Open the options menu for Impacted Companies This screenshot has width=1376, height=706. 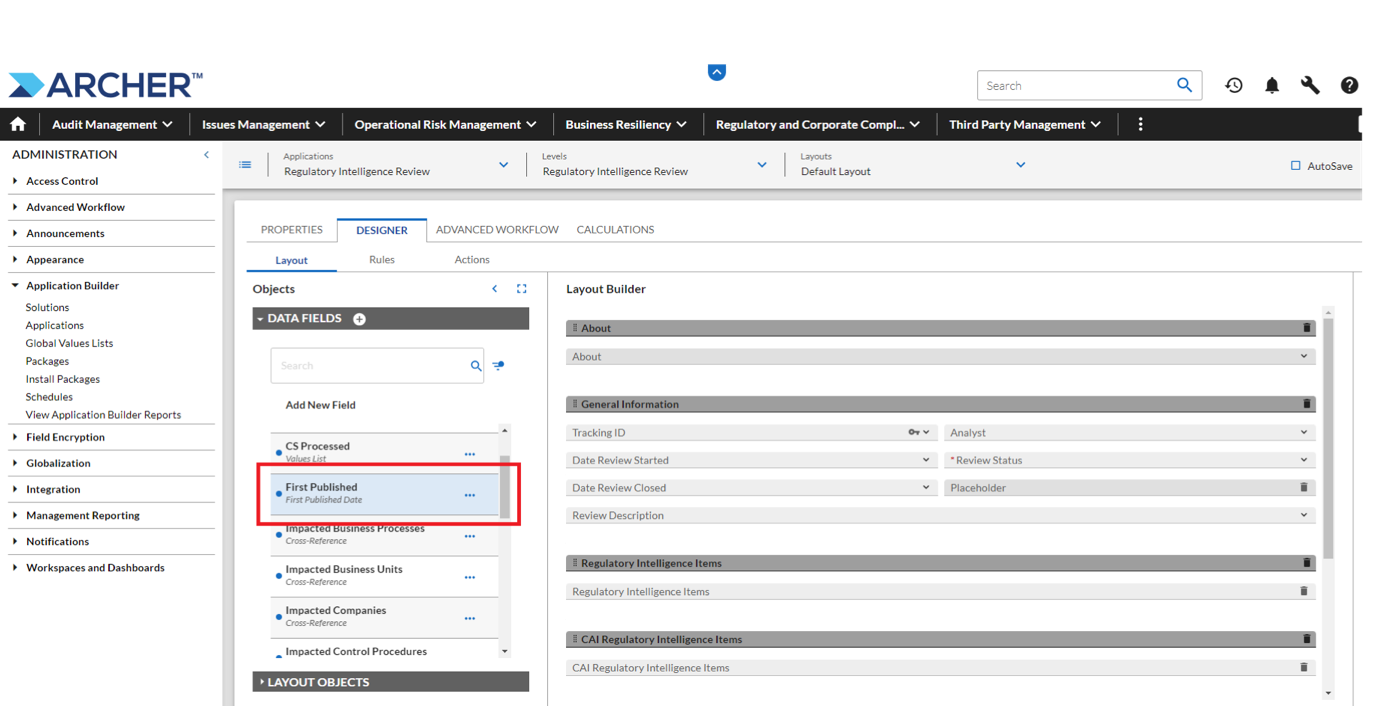[x=470, y=618]
